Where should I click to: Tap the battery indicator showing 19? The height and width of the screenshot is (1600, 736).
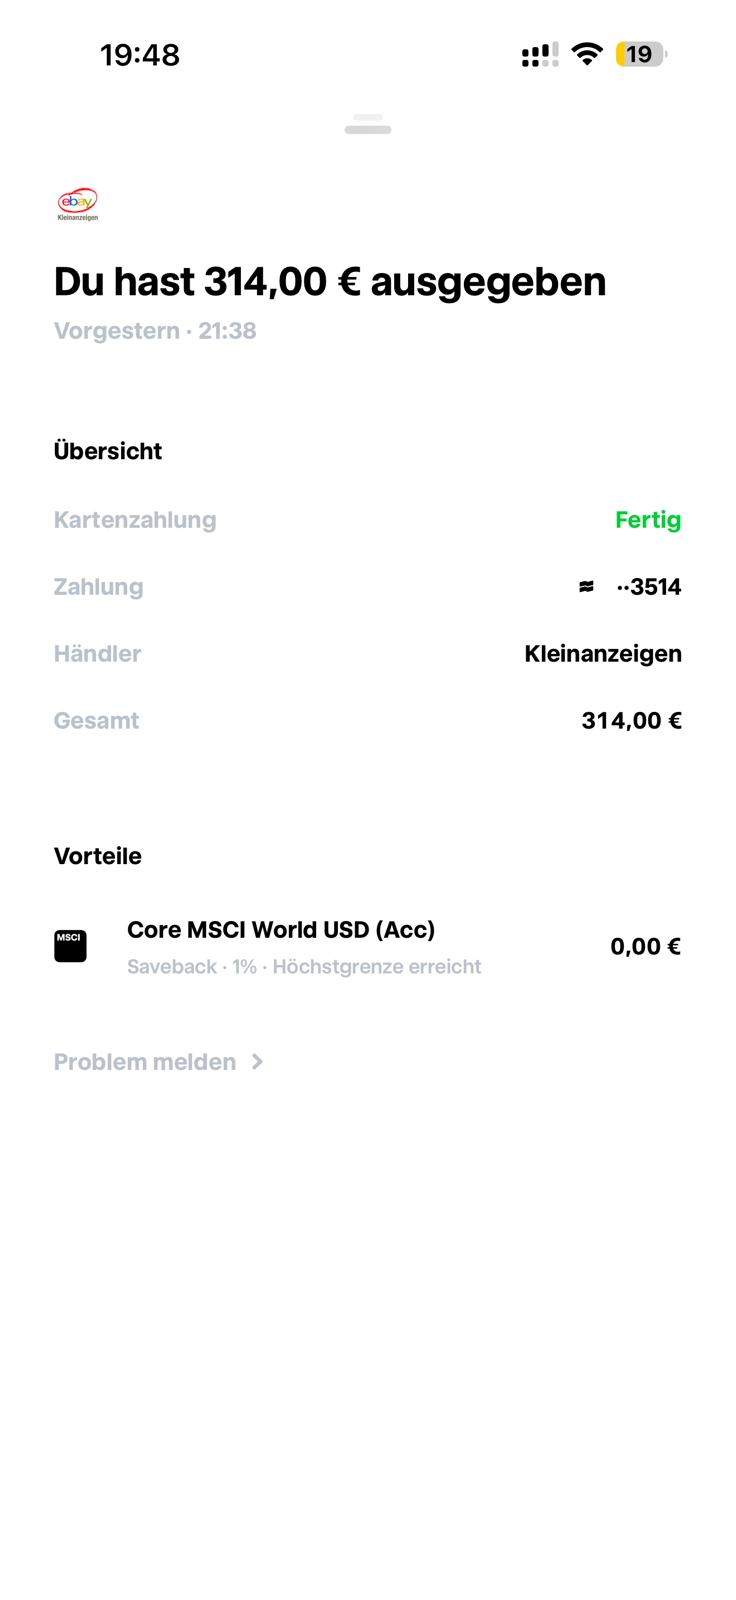click(641, 54)
